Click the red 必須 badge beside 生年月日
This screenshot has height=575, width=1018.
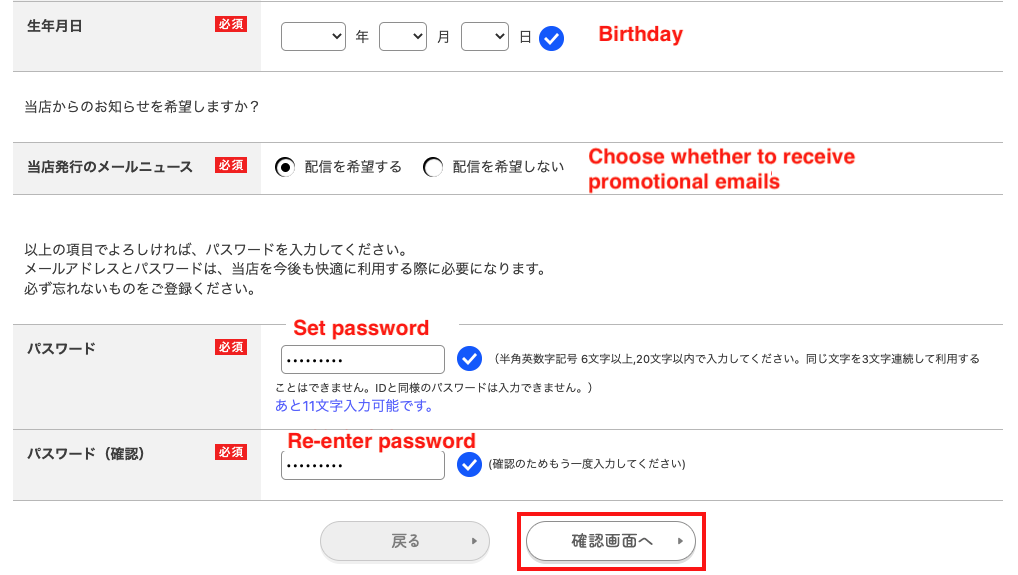[230, 25]
